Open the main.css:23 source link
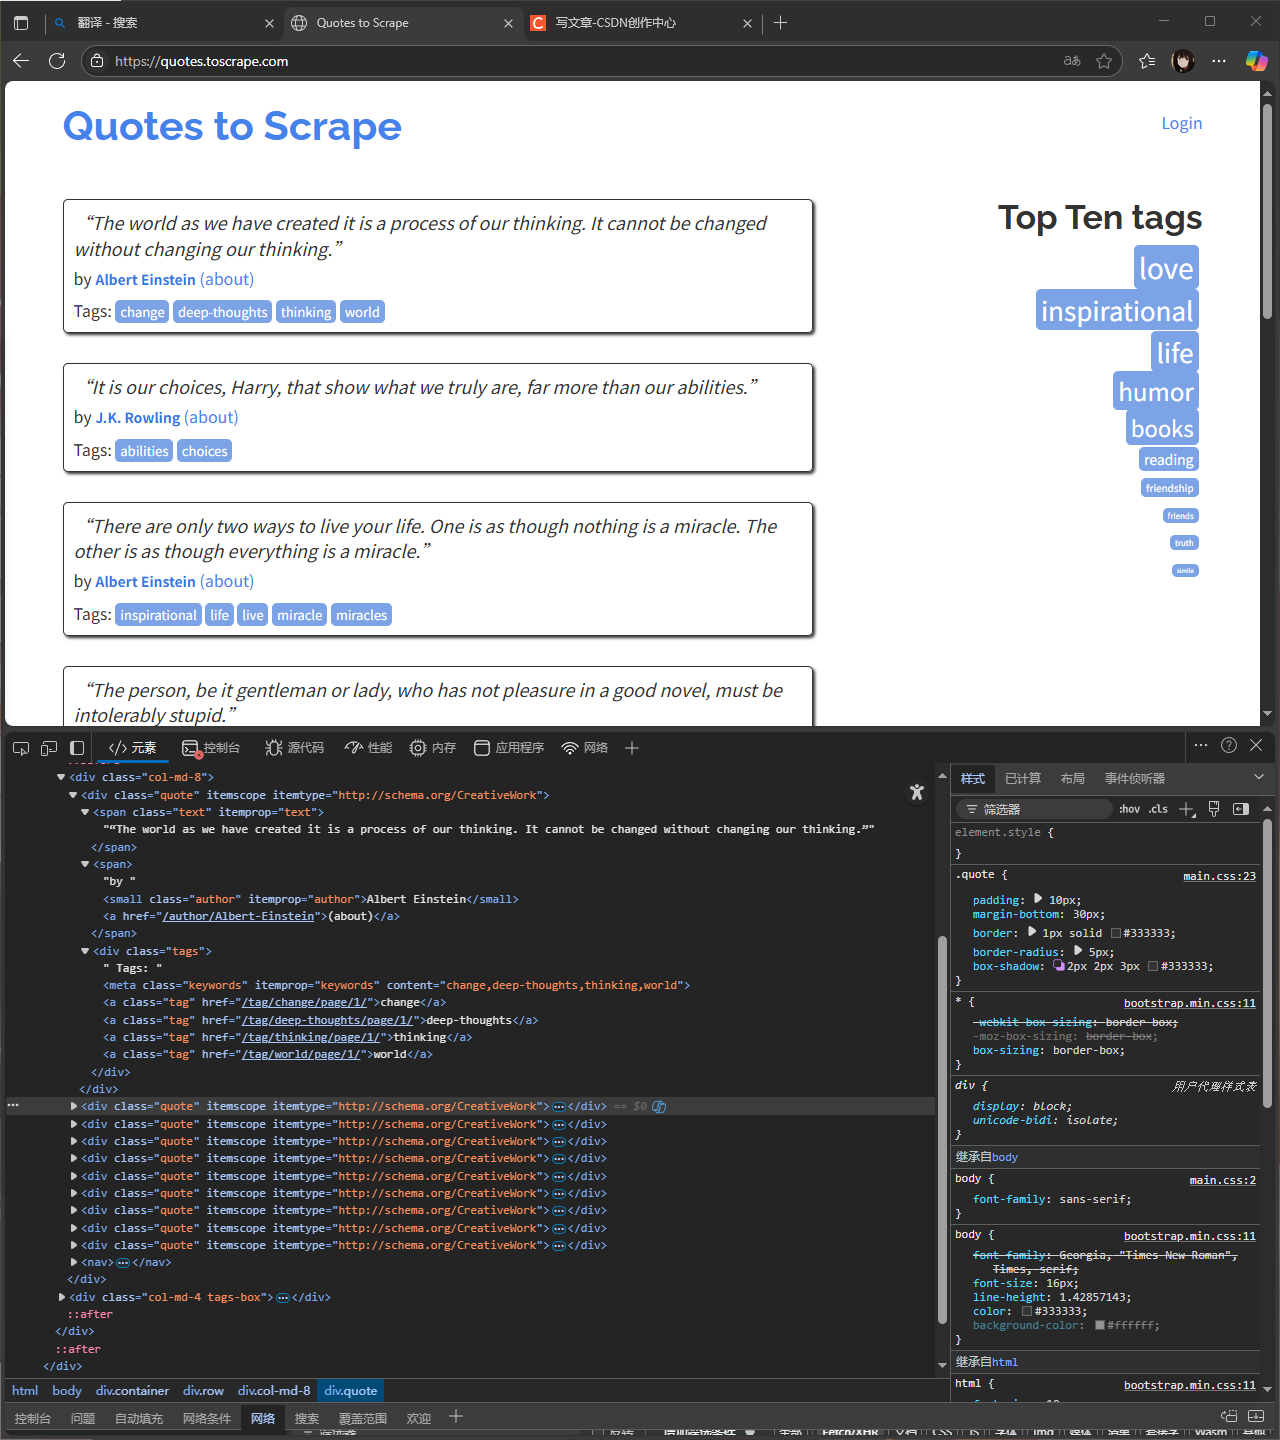The height and width of the screenshot is (1440, 1280). [1219, 875]
